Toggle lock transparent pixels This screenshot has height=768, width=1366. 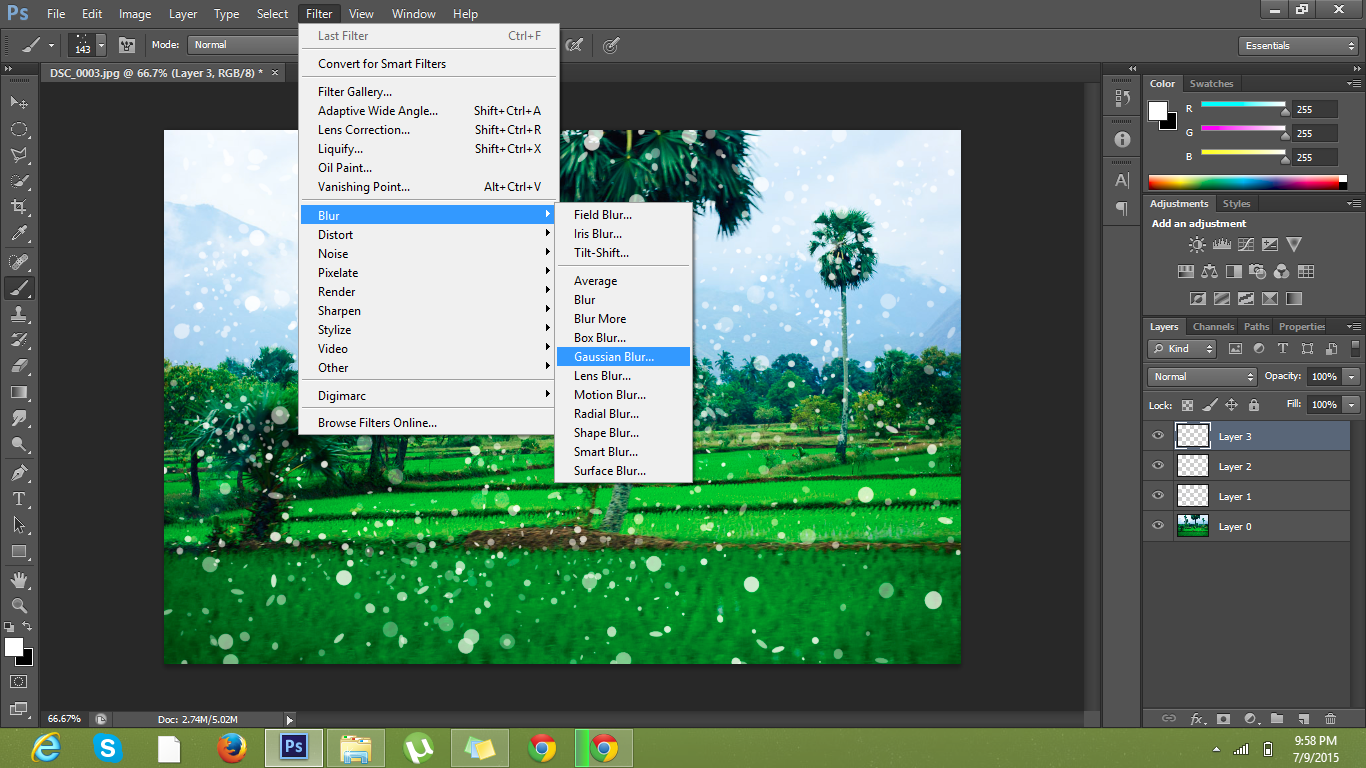[x=1187, y=405]
